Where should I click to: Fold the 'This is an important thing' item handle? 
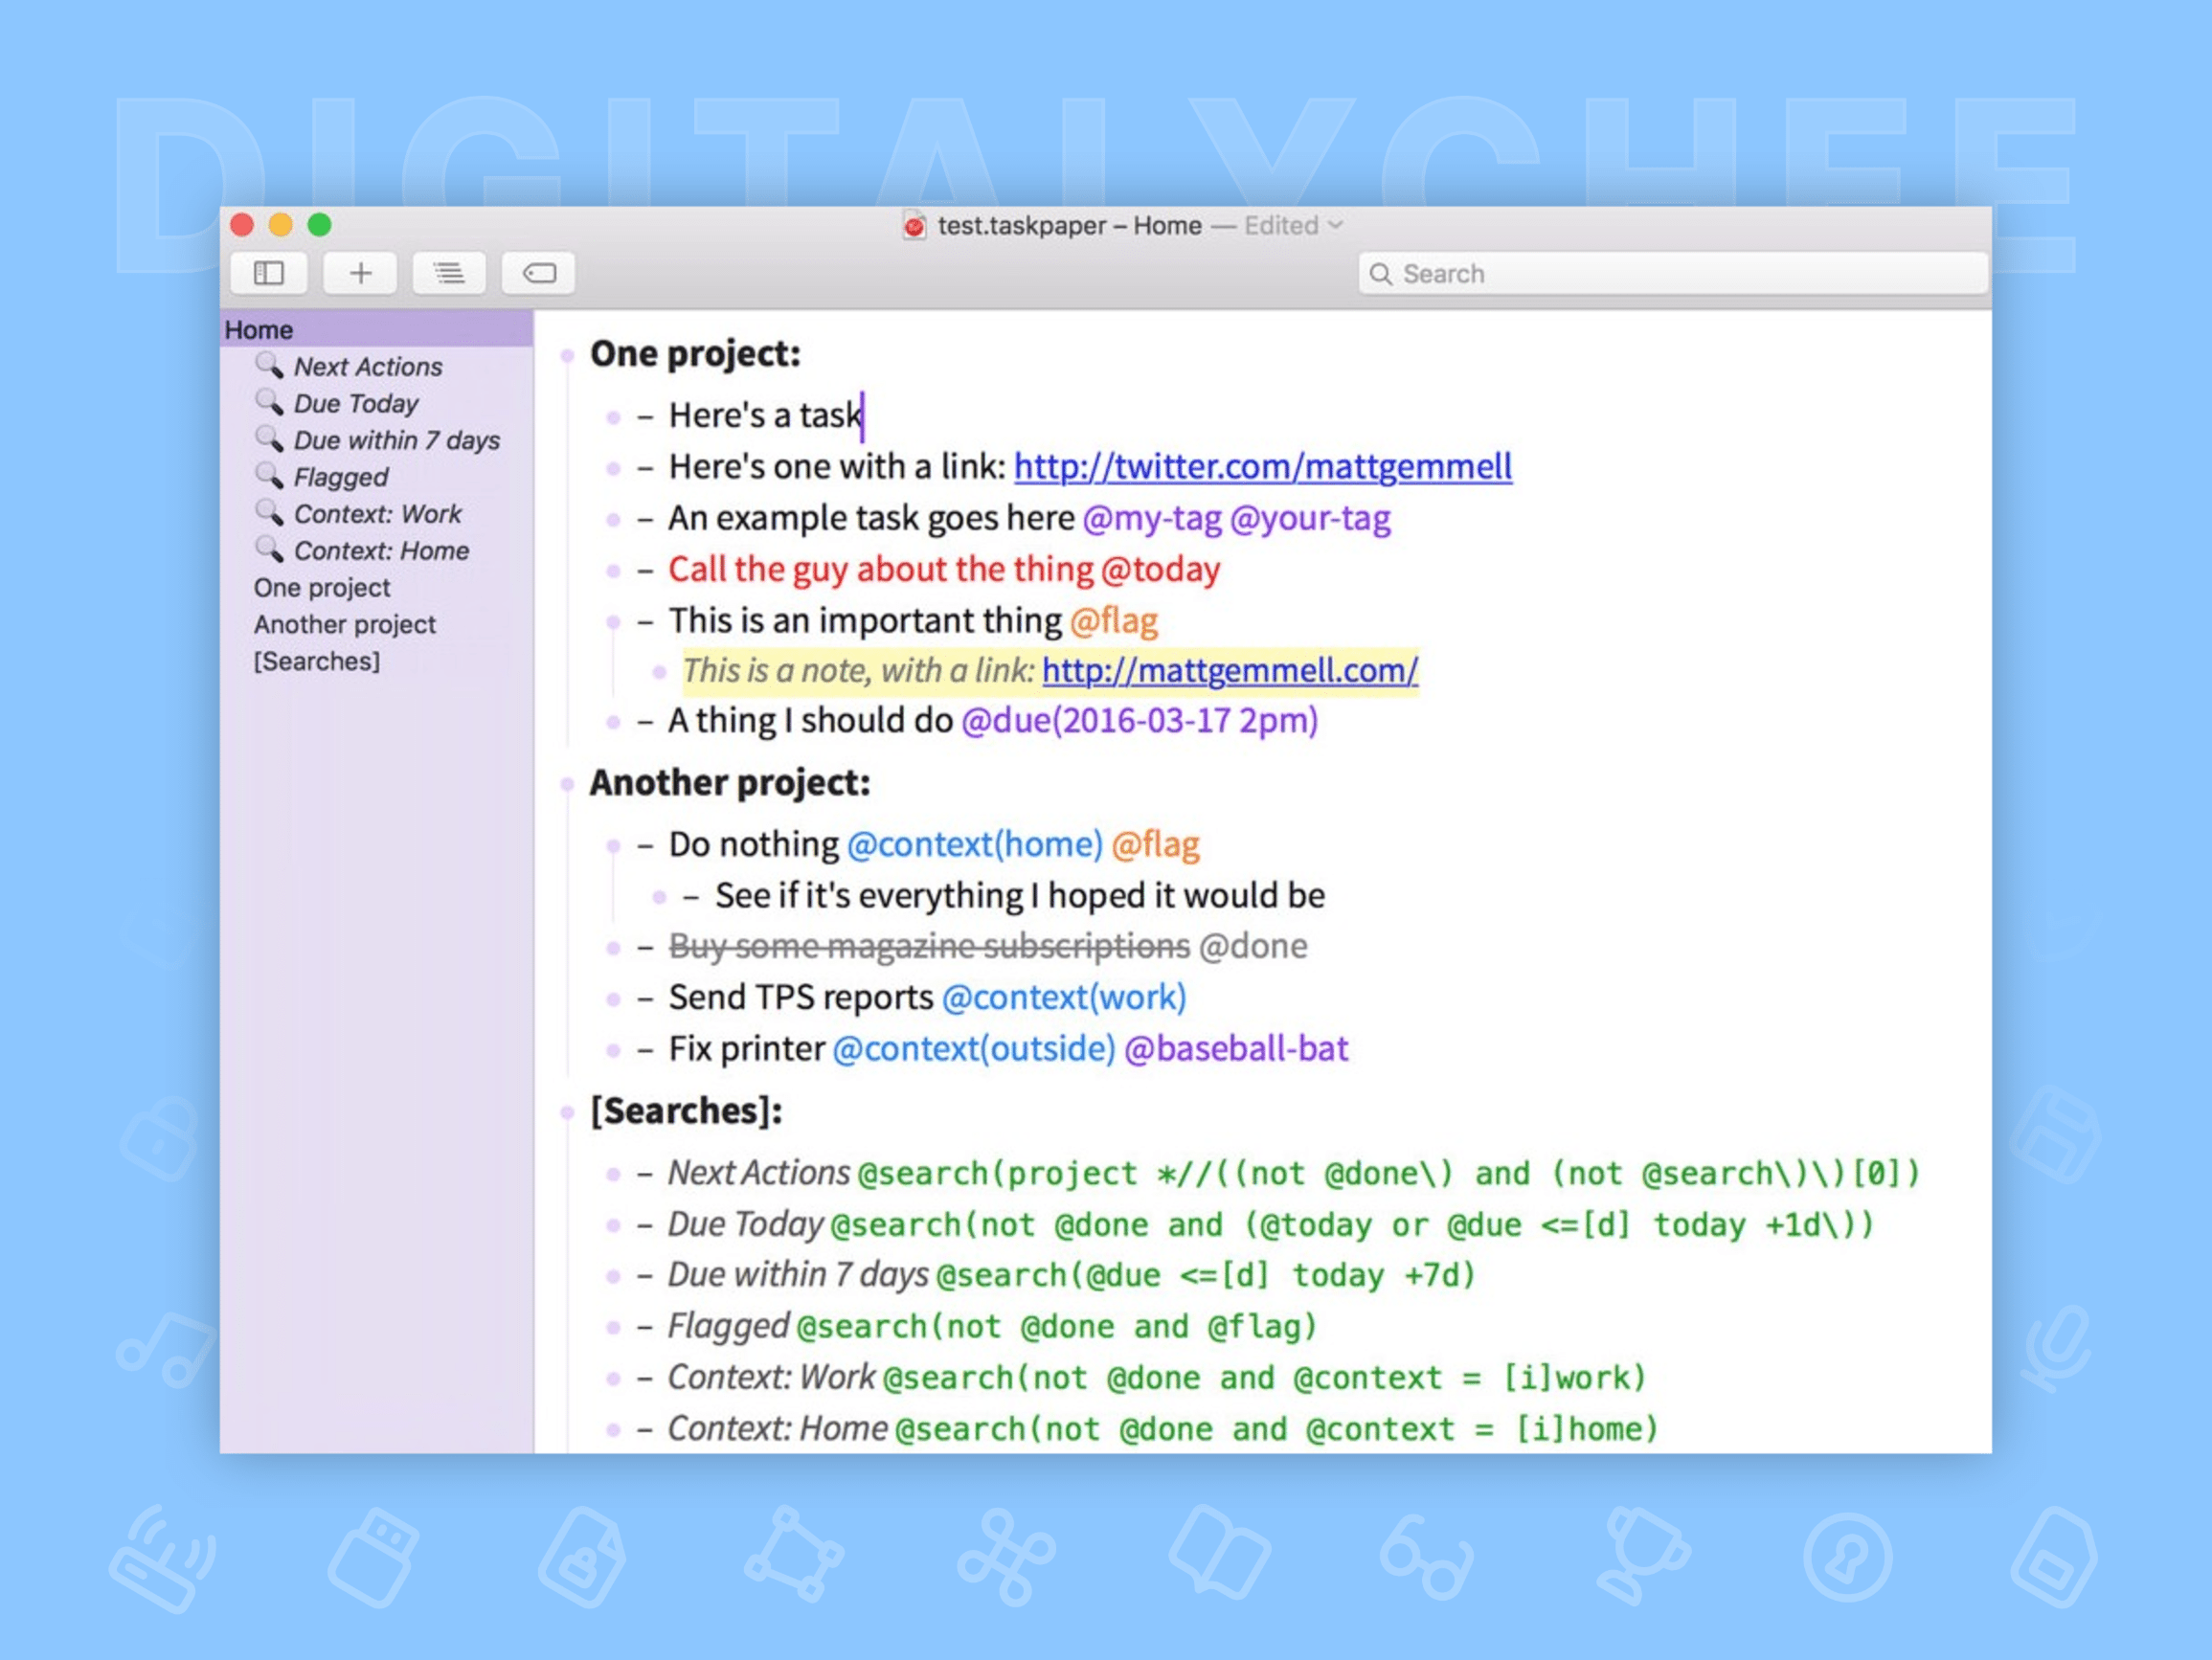tap(613, 620)
